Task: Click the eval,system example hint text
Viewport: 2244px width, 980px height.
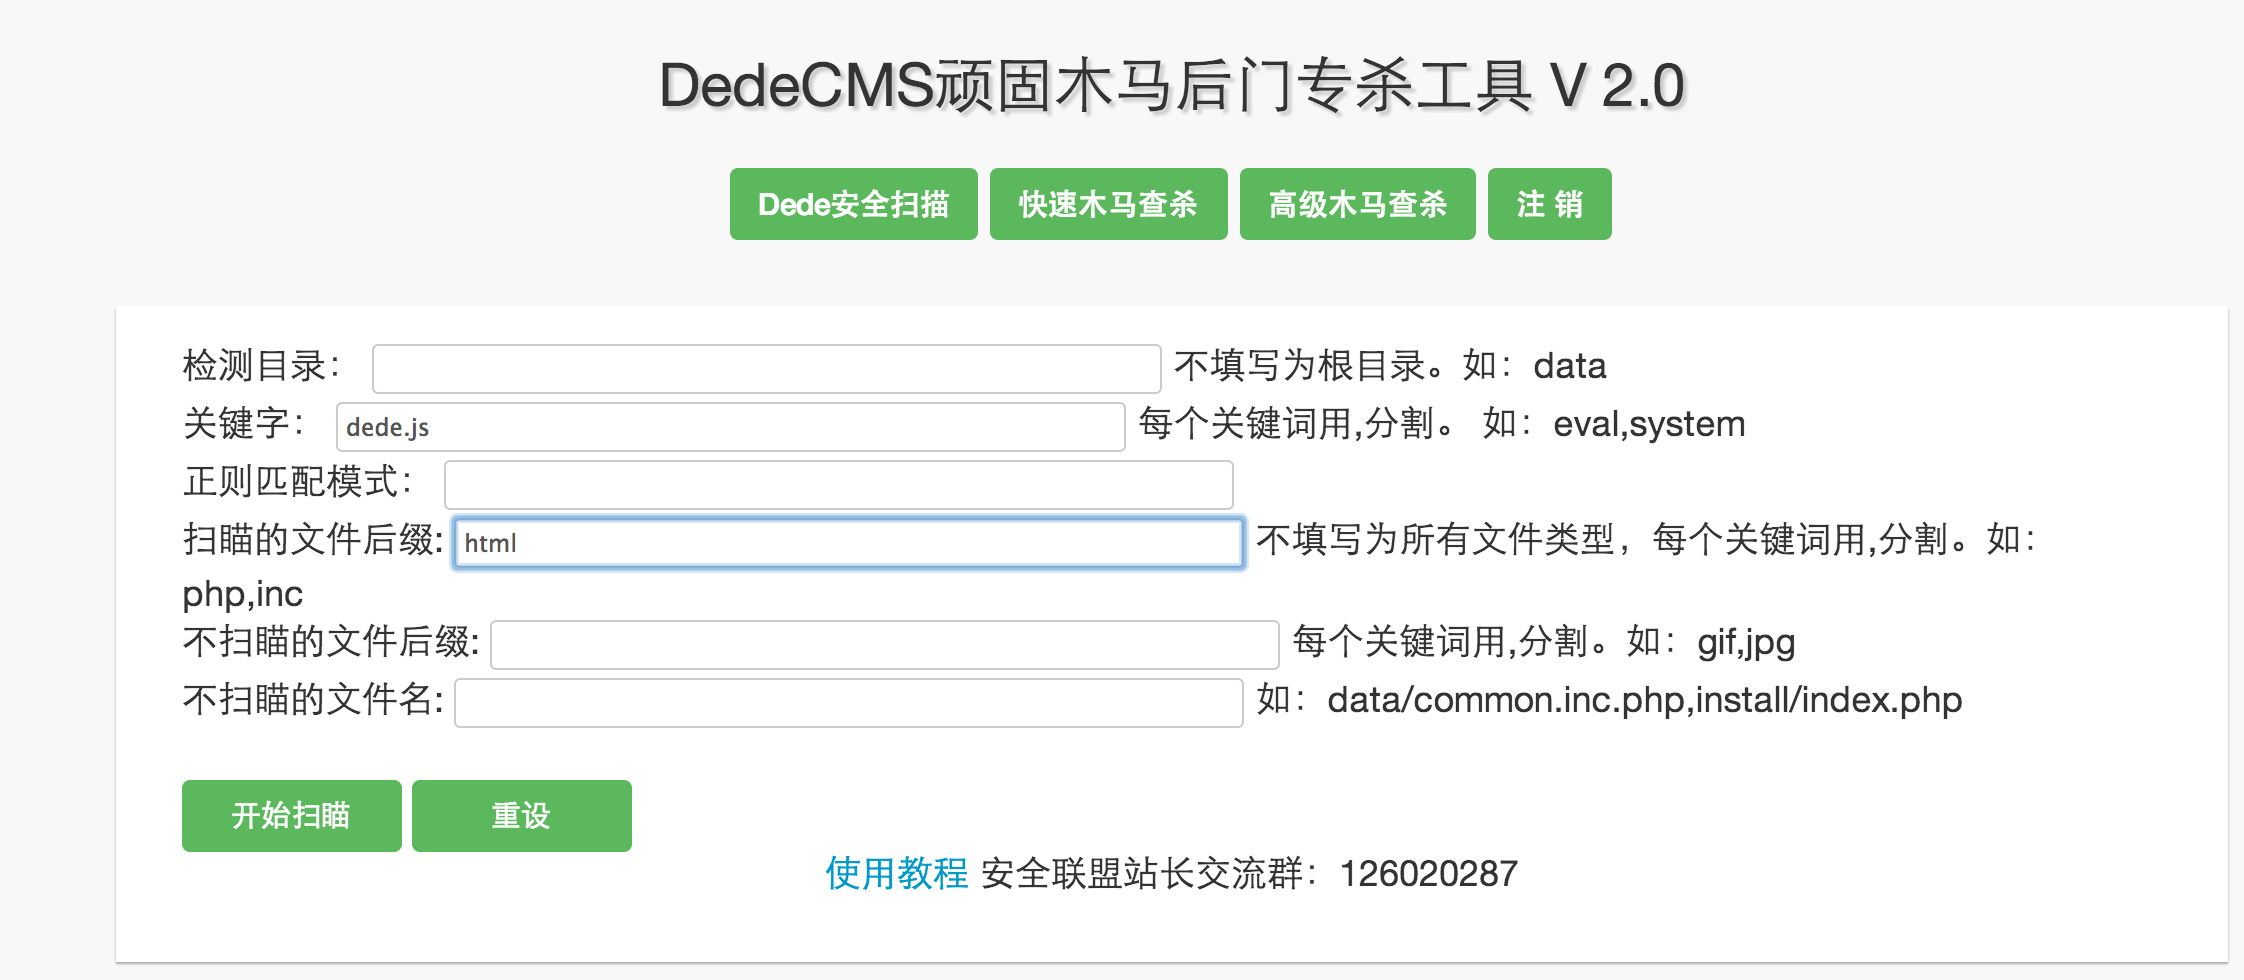Action: coord(1648,424)
